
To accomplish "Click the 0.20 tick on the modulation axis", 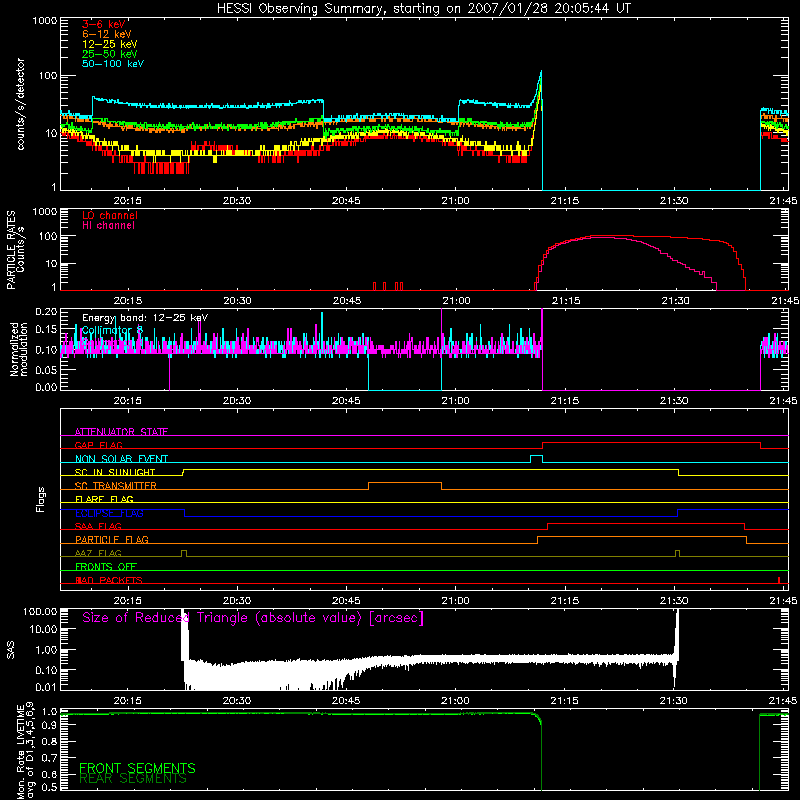I will (x=46, y=311).
